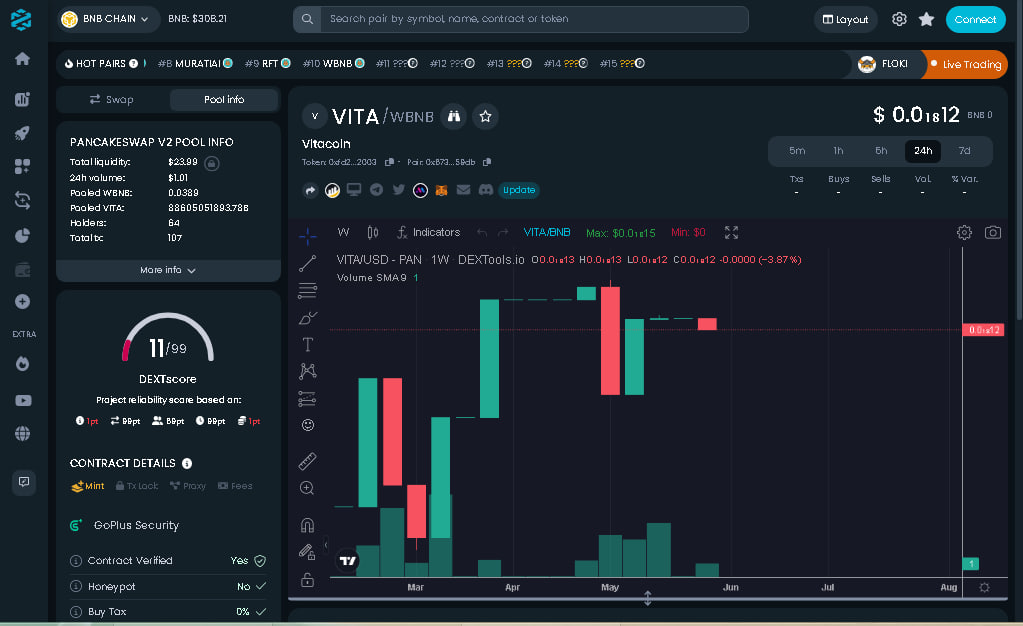The height and width of the screenshot is (626, 1023).
Task: Open hot pair #9 RFT
Action: [267, 63]
